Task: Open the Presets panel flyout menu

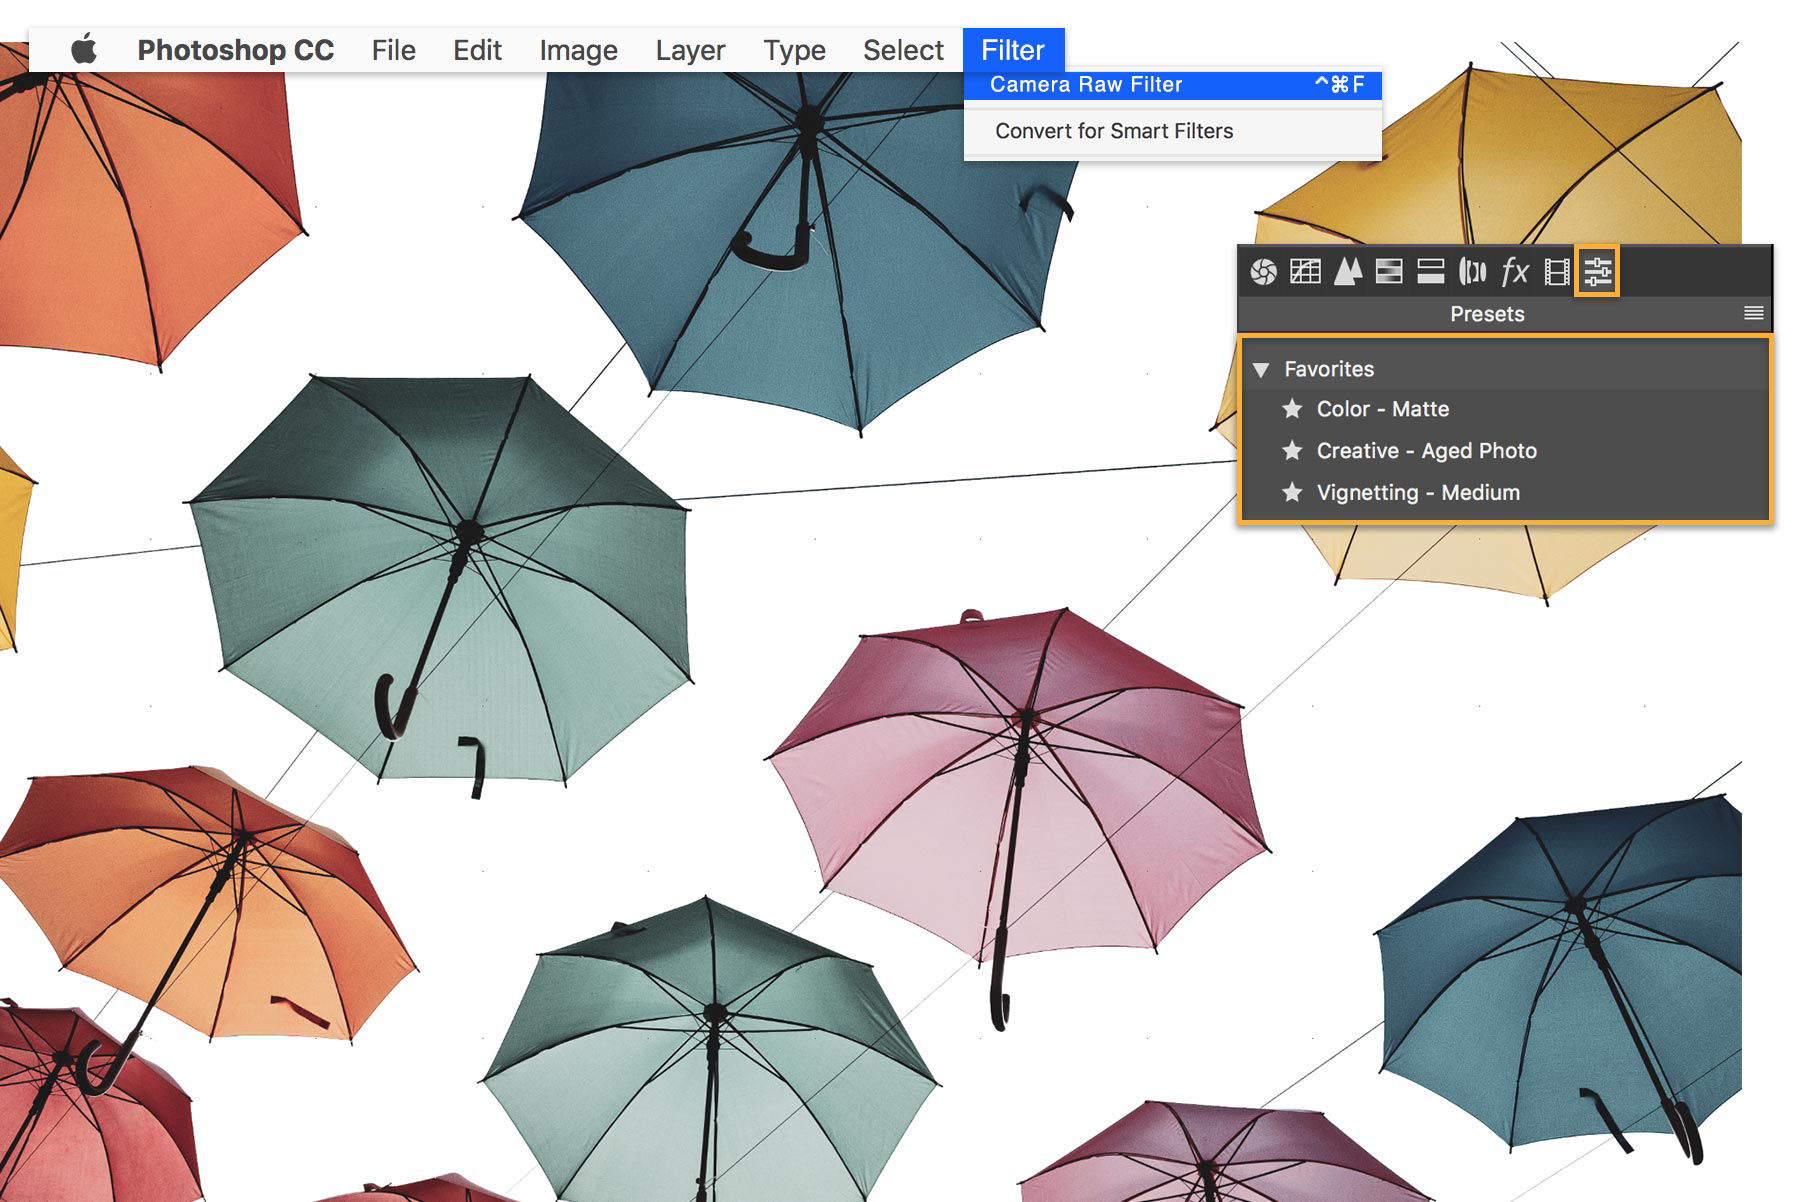Action: [x=1752, y=313]
